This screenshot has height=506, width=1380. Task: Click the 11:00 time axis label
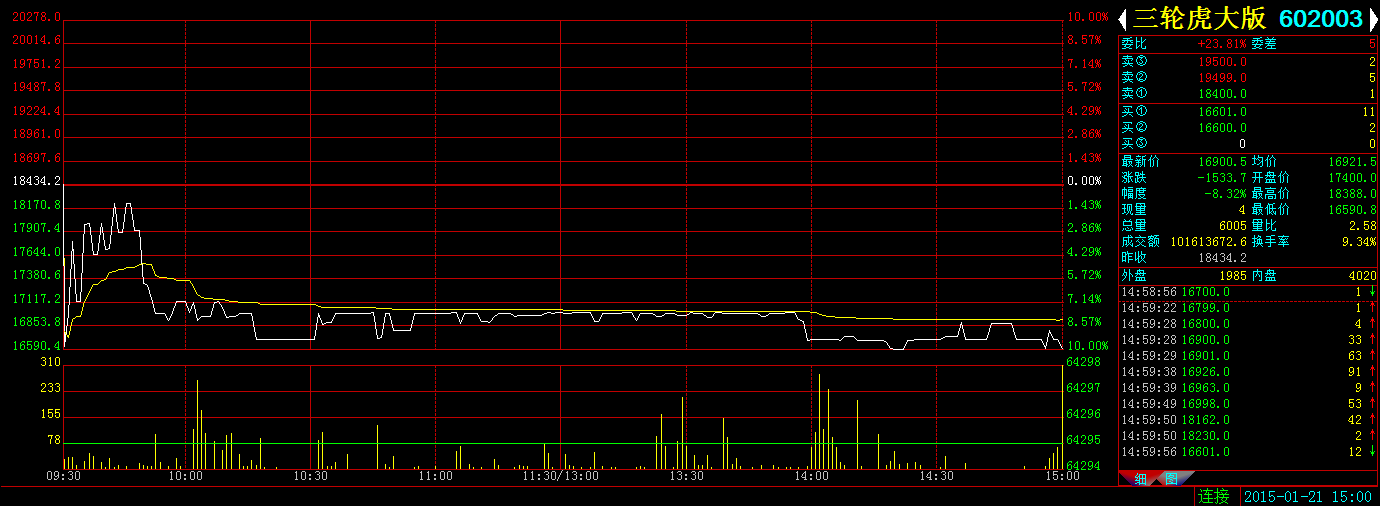tap(436, 477)
